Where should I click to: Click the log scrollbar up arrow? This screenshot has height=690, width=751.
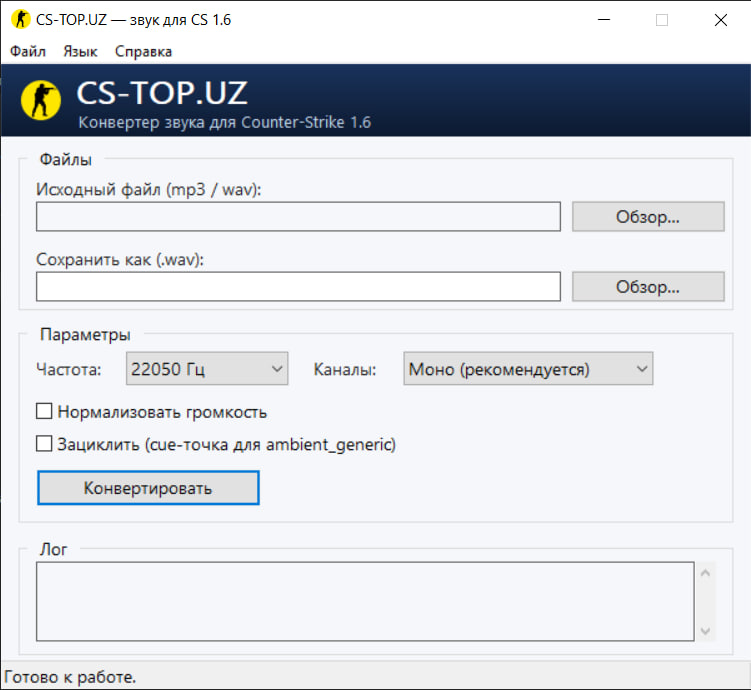(x=705, y=573)
